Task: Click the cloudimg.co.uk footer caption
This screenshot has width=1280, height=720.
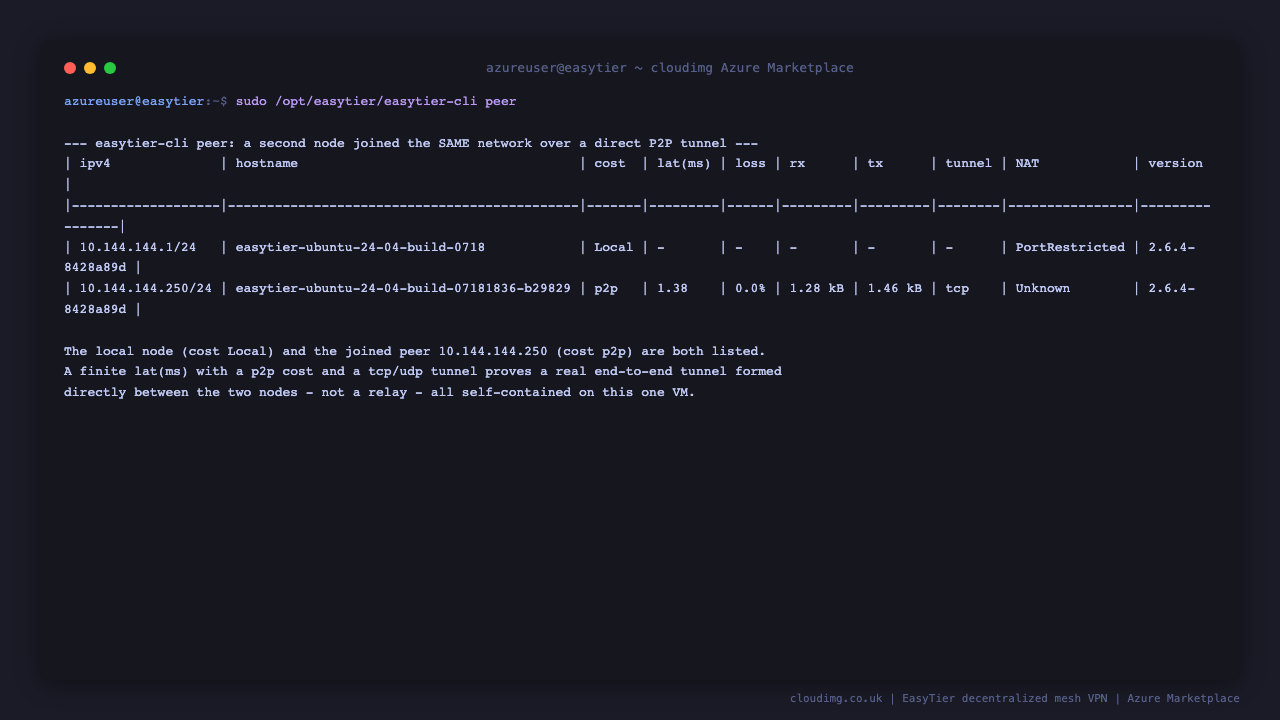Action: pyautogui.click(x=1015, y=699)
